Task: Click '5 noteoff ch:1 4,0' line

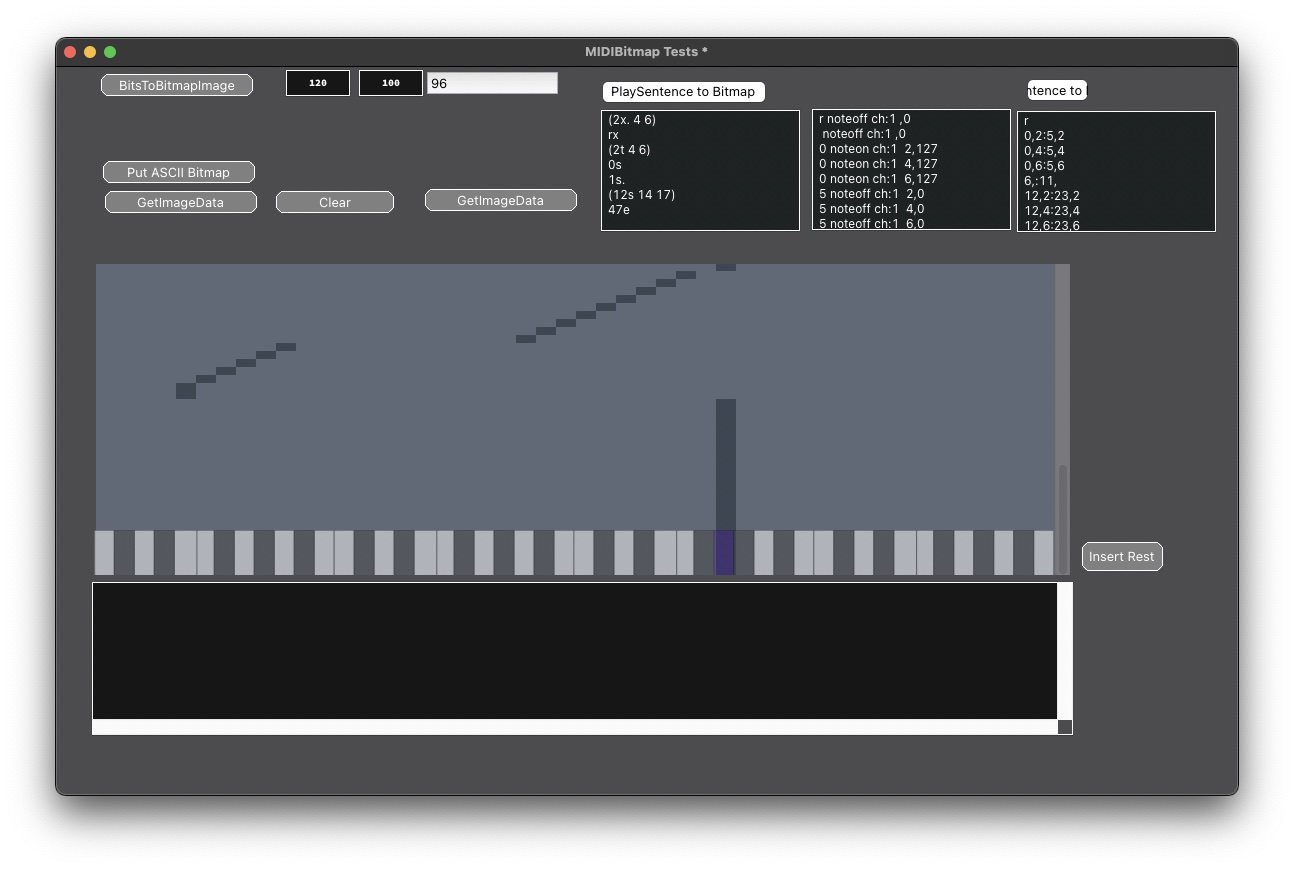Action: 871,208
